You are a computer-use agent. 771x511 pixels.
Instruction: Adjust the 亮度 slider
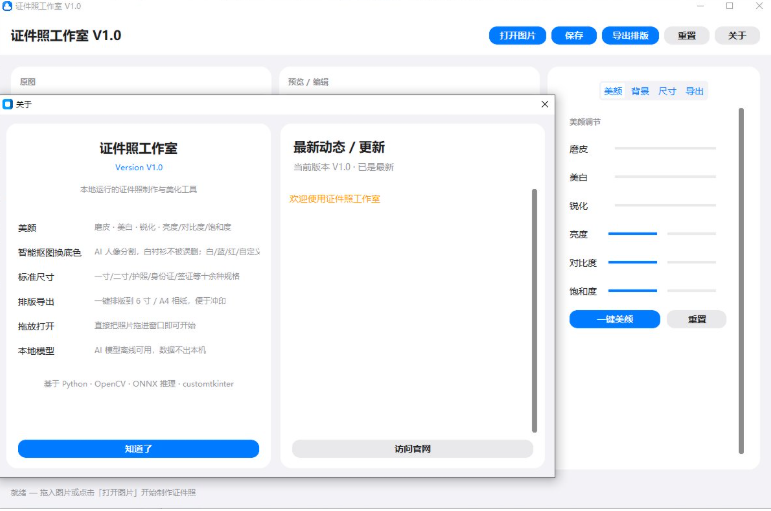click(662, 234)
